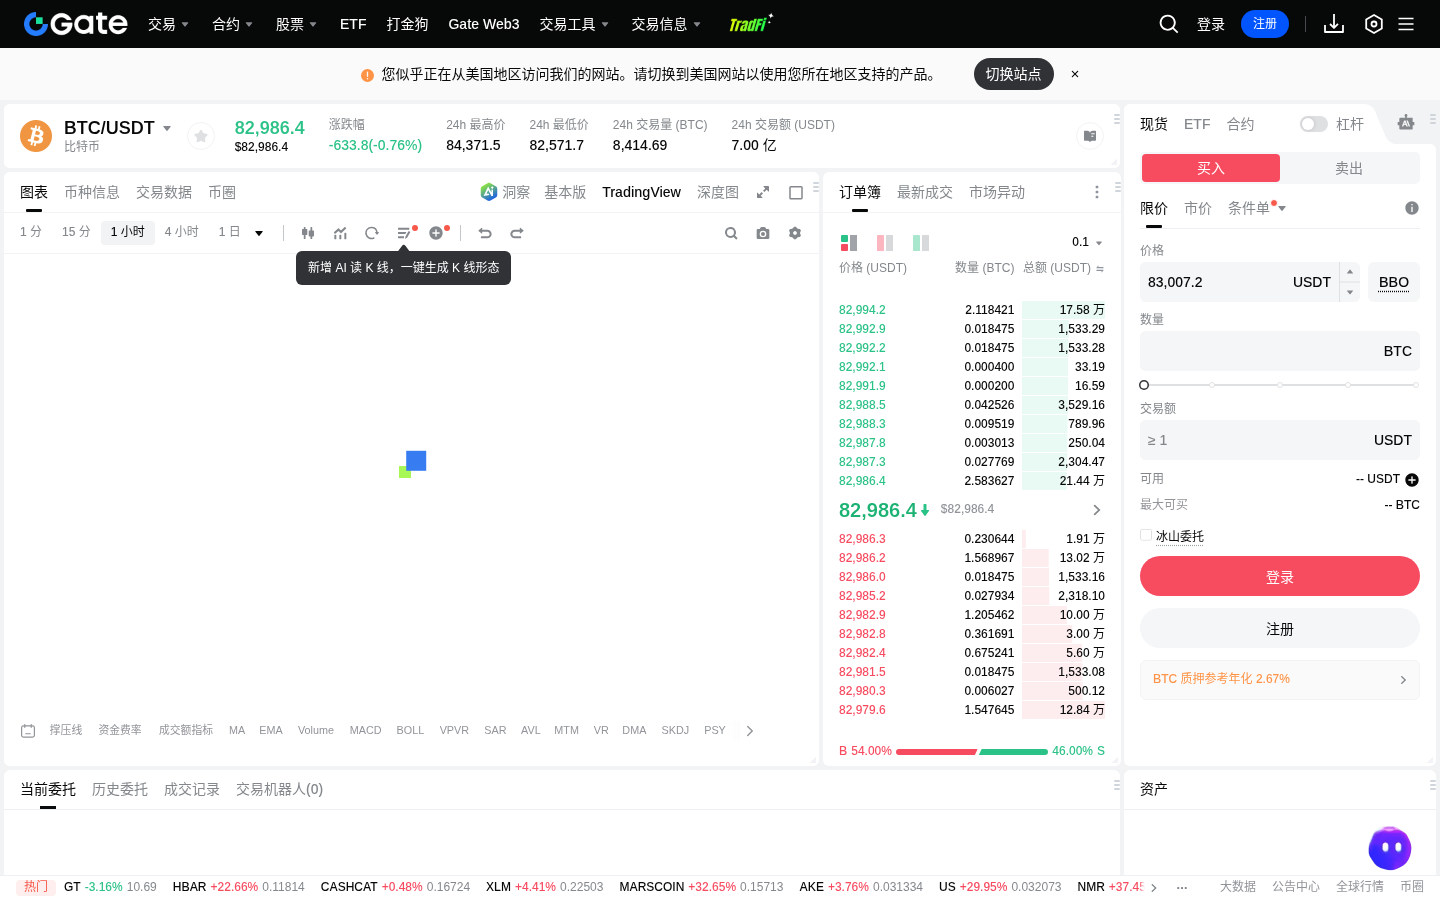This screenshot has height=900, width=1440.
Task: Undo the last chart action
Action: tap(485, 233)
